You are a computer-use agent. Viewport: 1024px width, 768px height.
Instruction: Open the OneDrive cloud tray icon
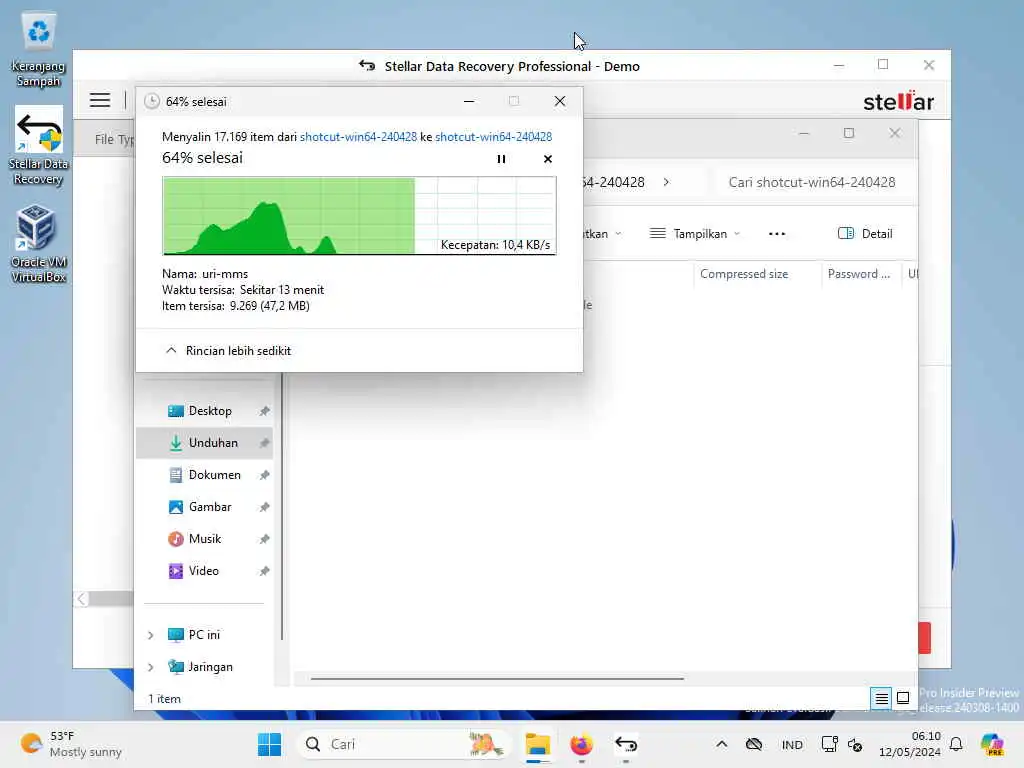pyautogui.click(x=754, y=744)
